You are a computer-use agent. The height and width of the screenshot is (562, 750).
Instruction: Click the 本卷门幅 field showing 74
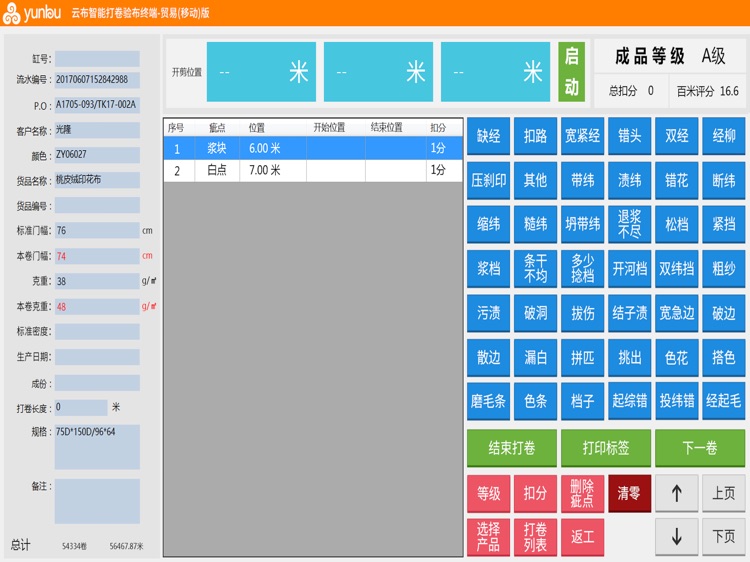(97, 256)
